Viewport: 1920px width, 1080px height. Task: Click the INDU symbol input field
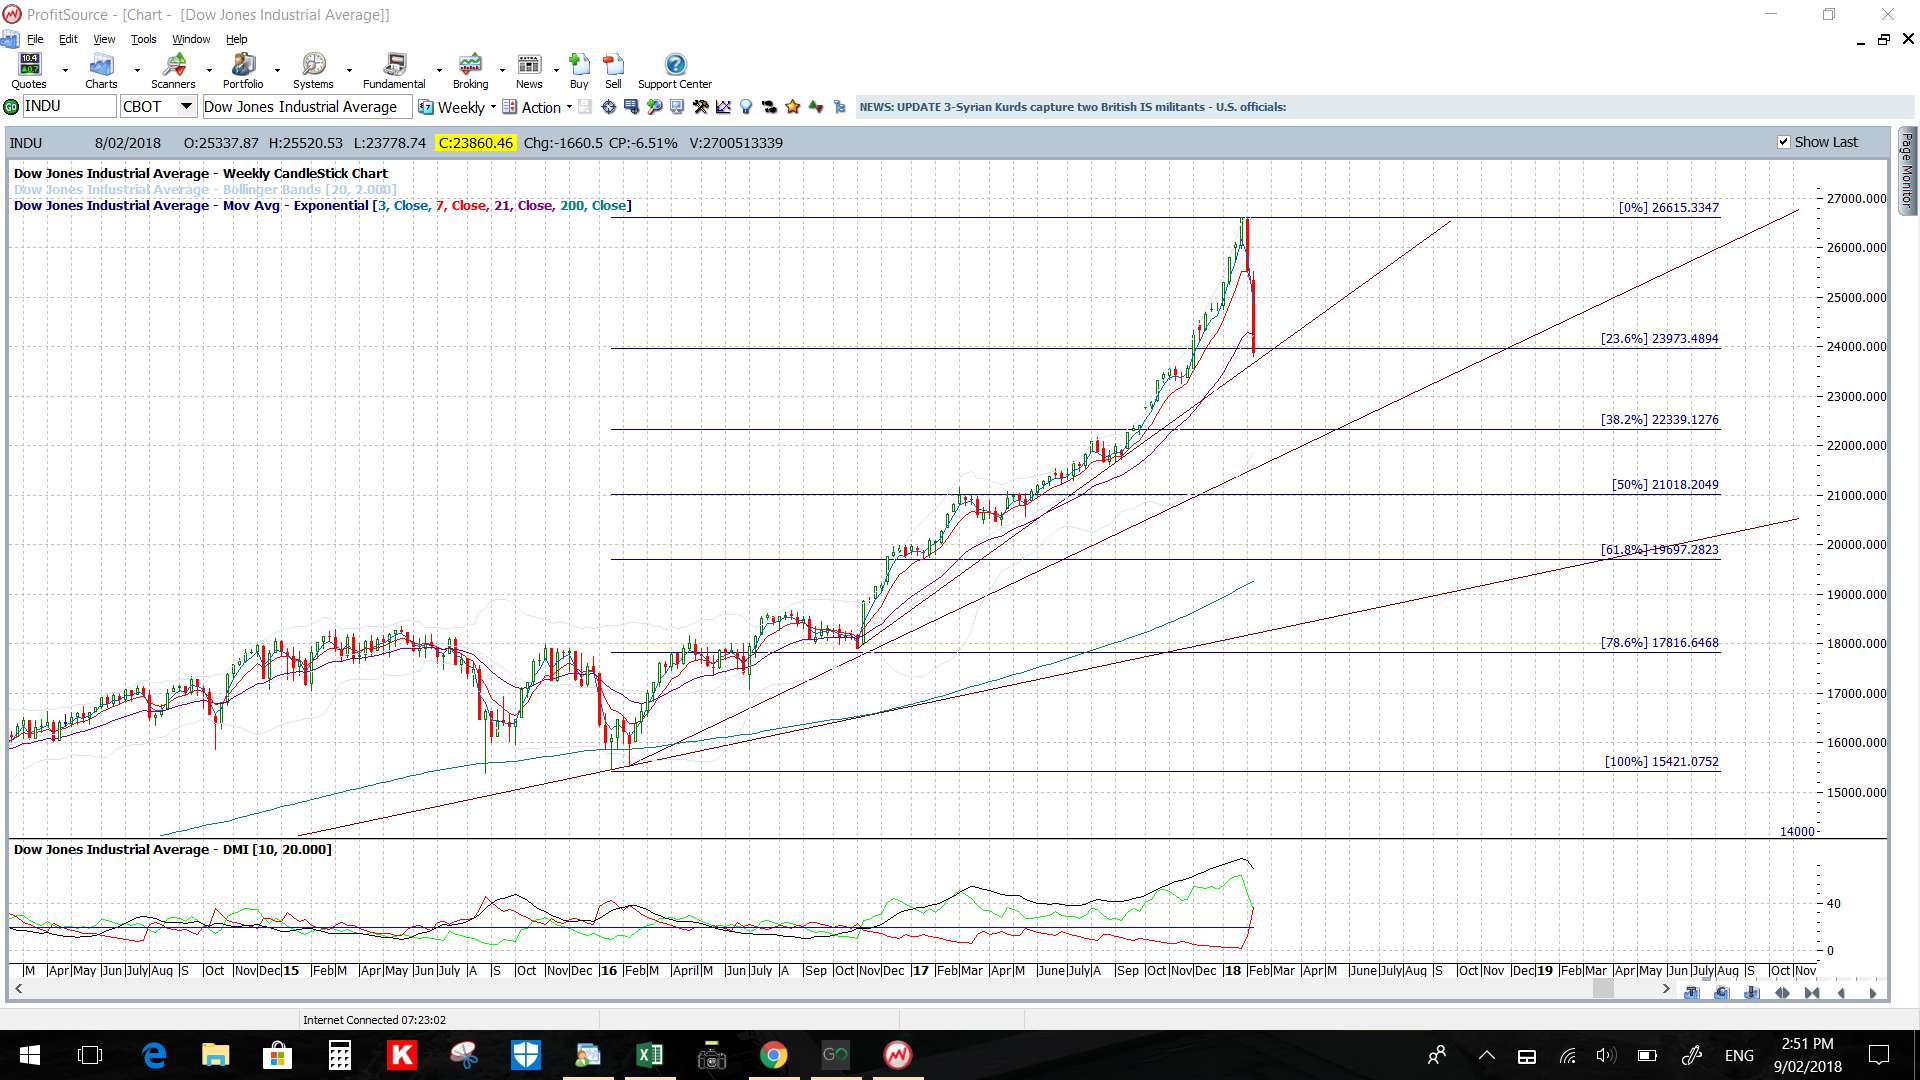[69, 107]
